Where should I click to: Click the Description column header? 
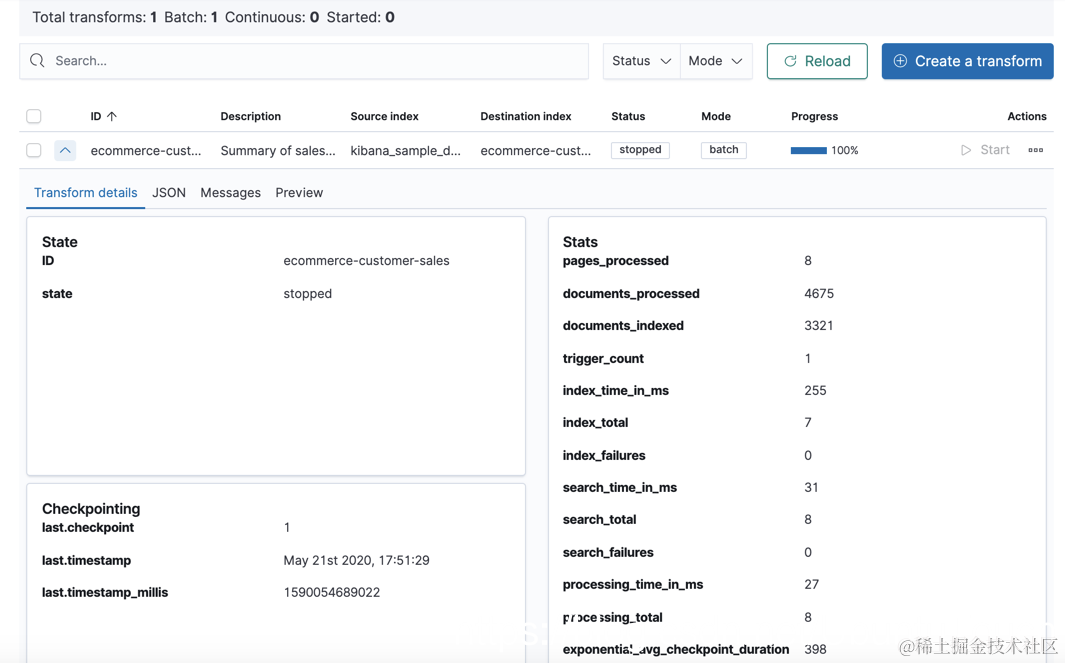(x=250, y=116)
